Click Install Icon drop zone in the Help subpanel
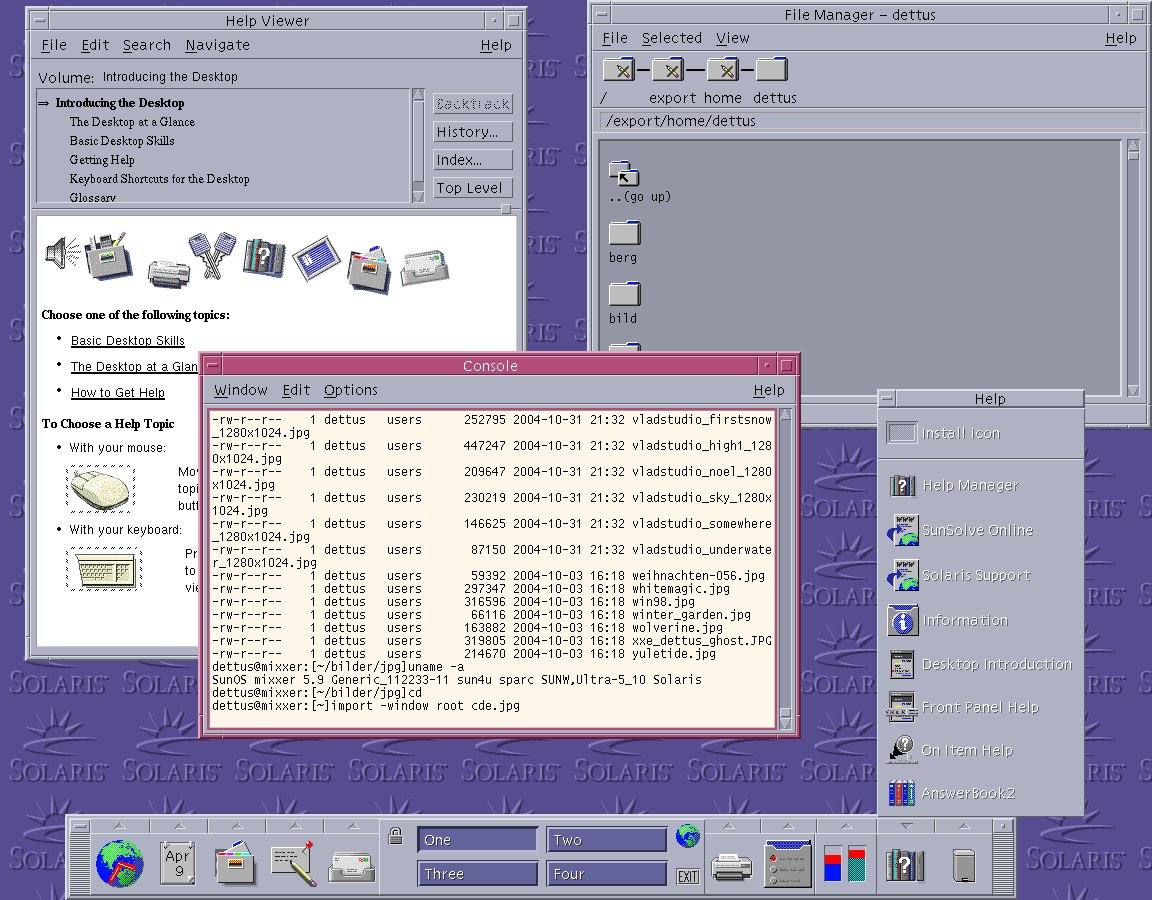1152x900 pixels. pos(901,433)
